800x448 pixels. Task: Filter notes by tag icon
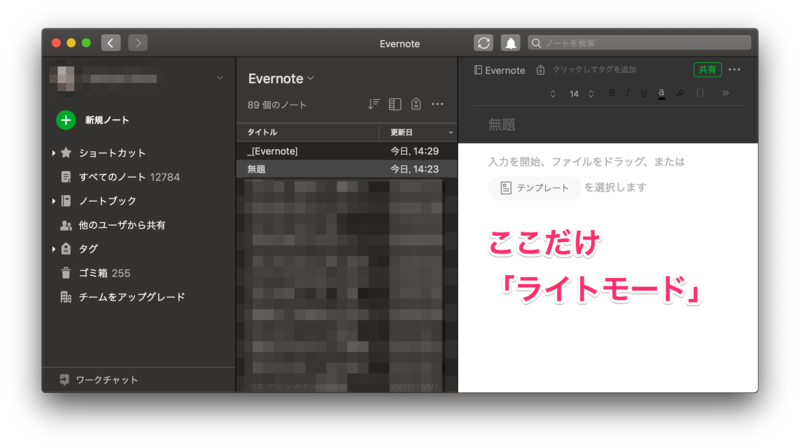416,104
